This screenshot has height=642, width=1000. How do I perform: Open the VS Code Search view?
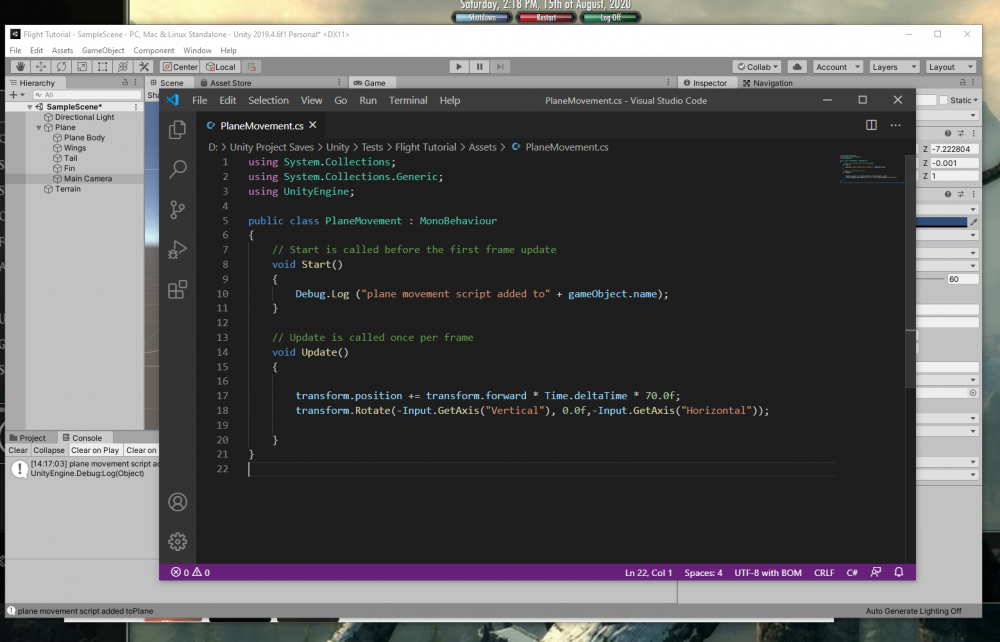point(177,170)
